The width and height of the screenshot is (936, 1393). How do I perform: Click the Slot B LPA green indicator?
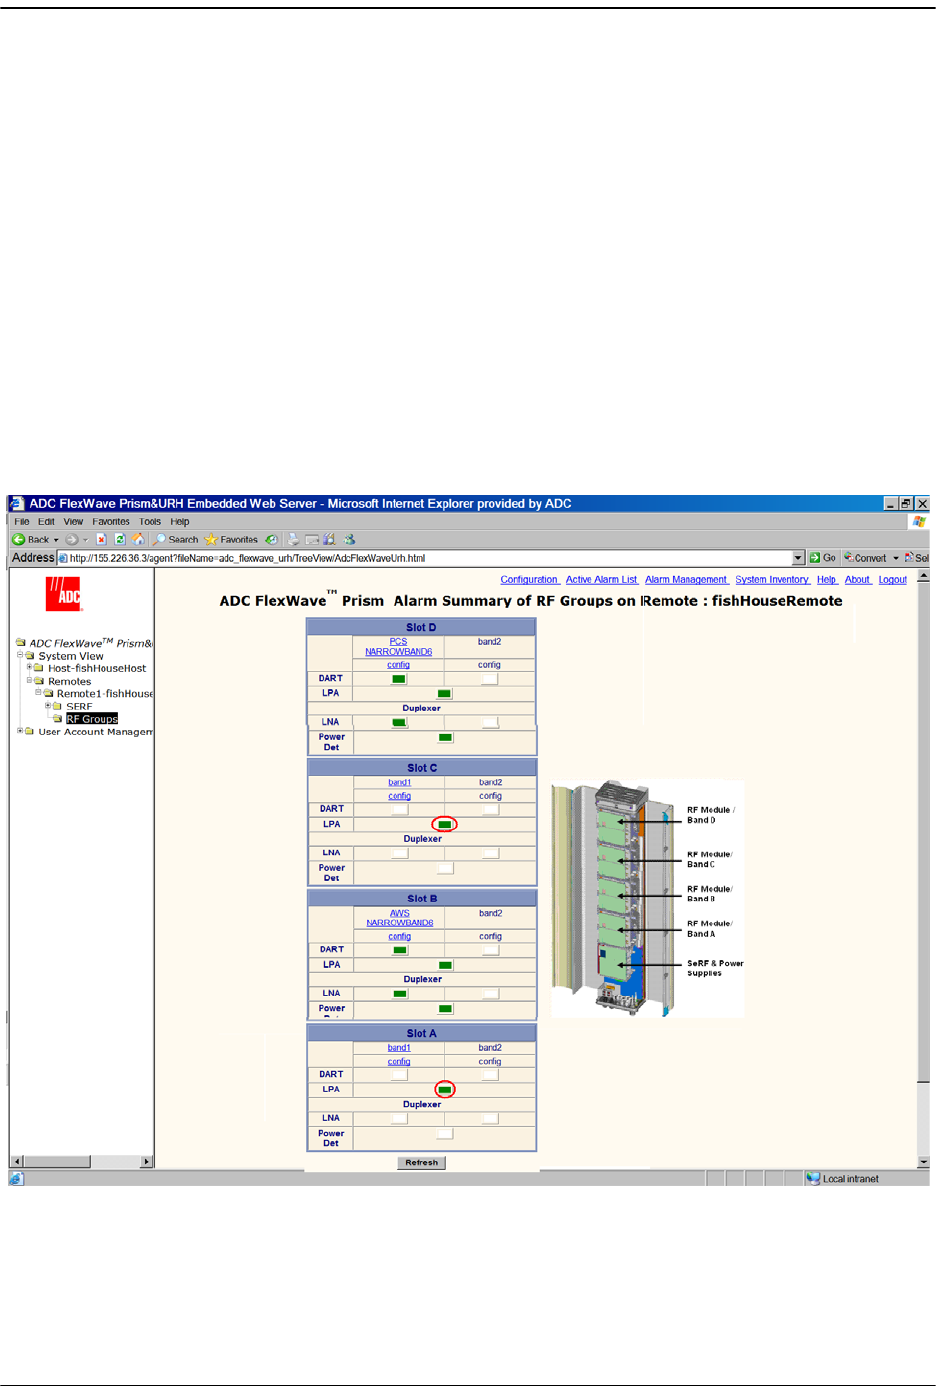click(x=446, y=965)
